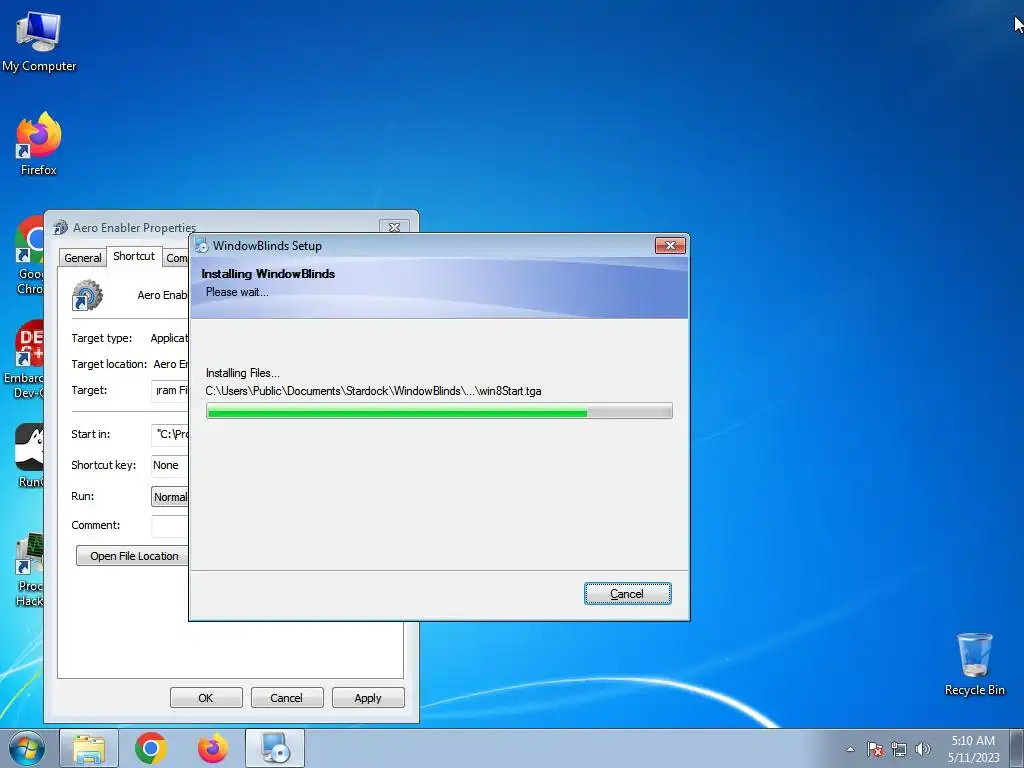Open the Run dropdown showing Normal
Image resolution: width=1024 pixels, height=768 pixels.
pos(170,497)
